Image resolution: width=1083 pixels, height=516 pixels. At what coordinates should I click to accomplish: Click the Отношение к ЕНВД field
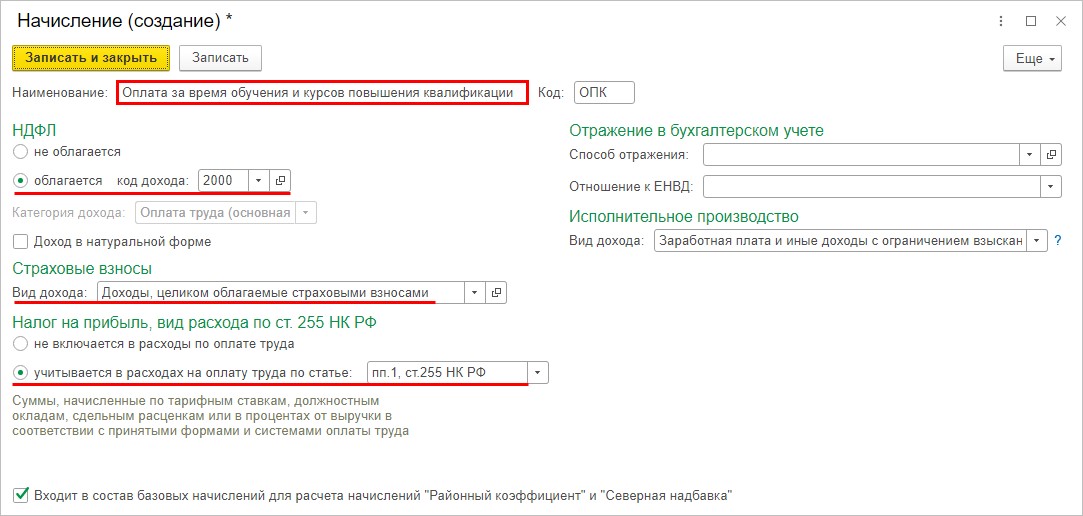click(872, 186)
